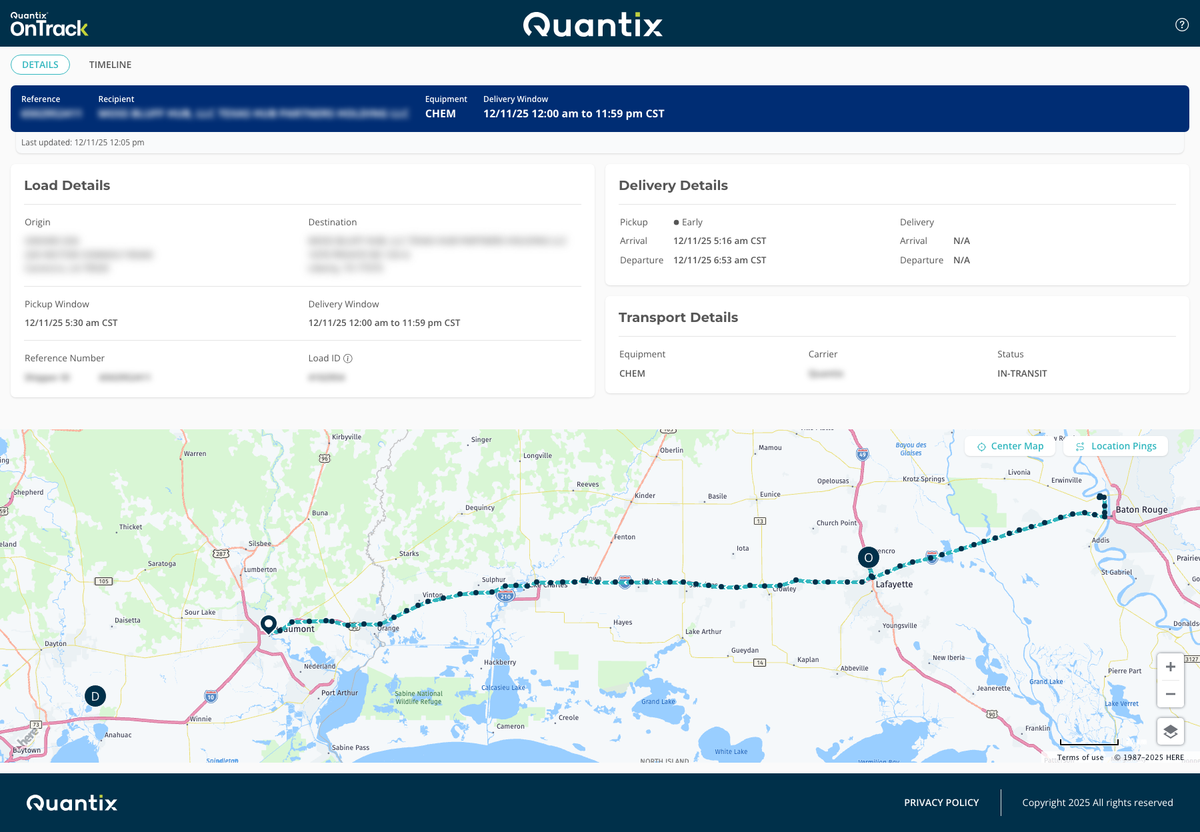Open the help question mark icon

[1181, 24]
